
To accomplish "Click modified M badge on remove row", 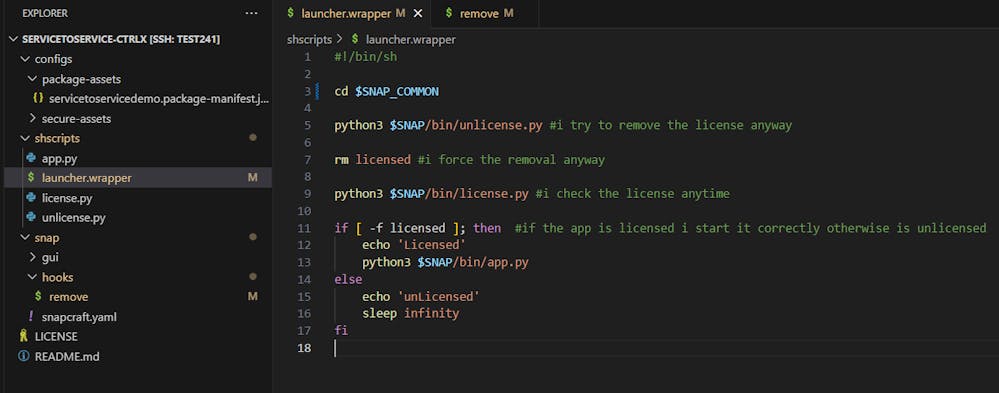I will [x=252, y=297].
